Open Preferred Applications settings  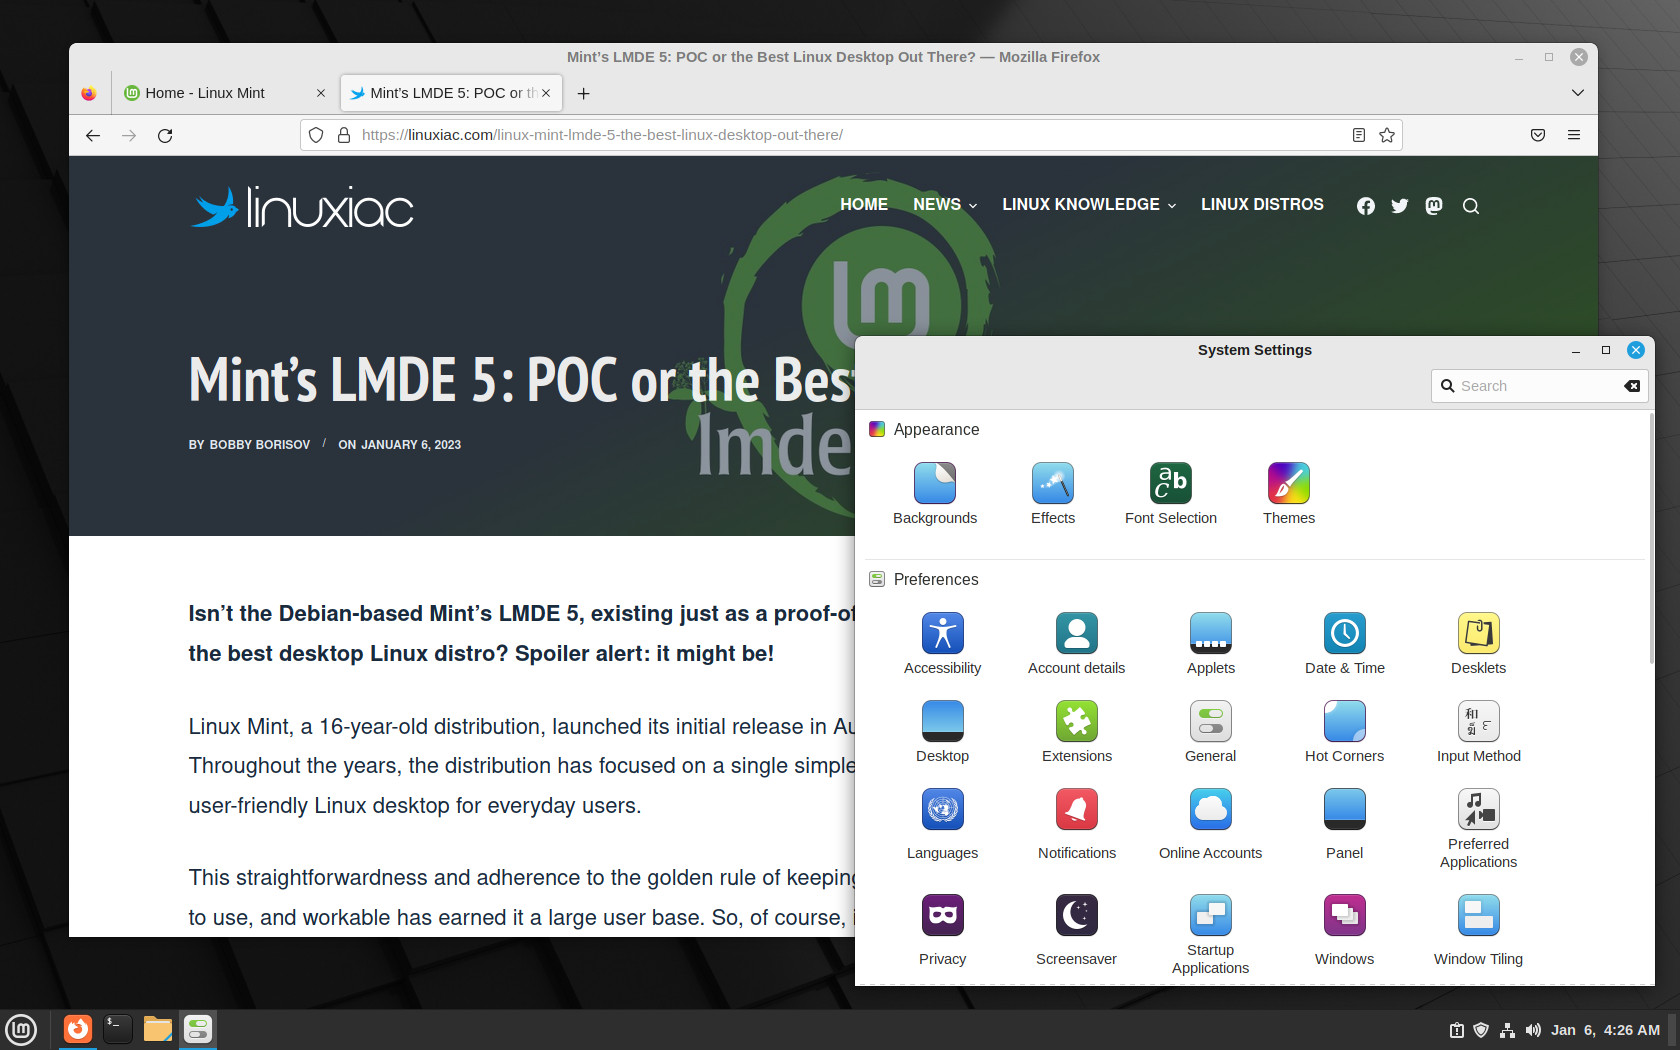(1479, 829)
